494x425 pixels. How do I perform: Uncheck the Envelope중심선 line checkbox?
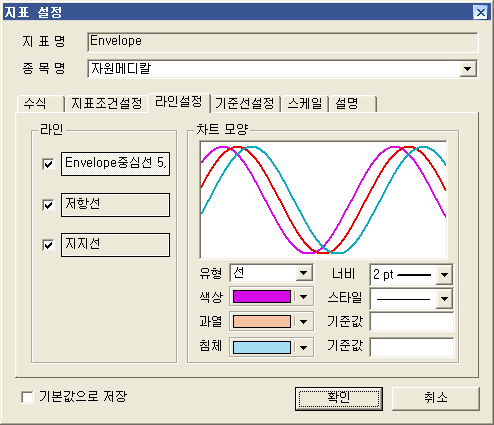pos(48,164)
